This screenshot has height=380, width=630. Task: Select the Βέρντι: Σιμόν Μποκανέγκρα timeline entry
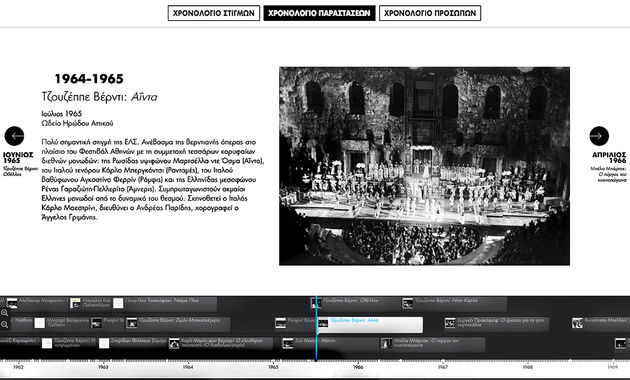click(x=178, y=324)
